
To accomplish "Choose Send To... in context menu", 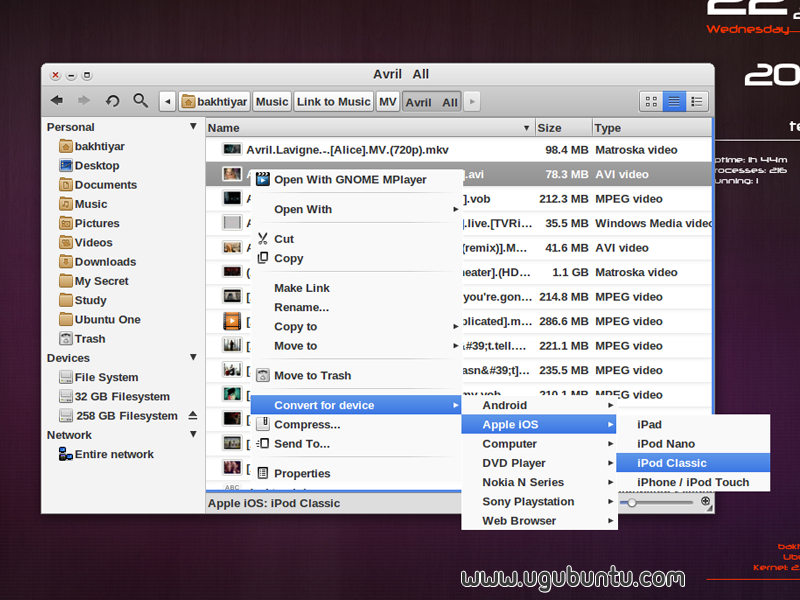I will [356, 444].
